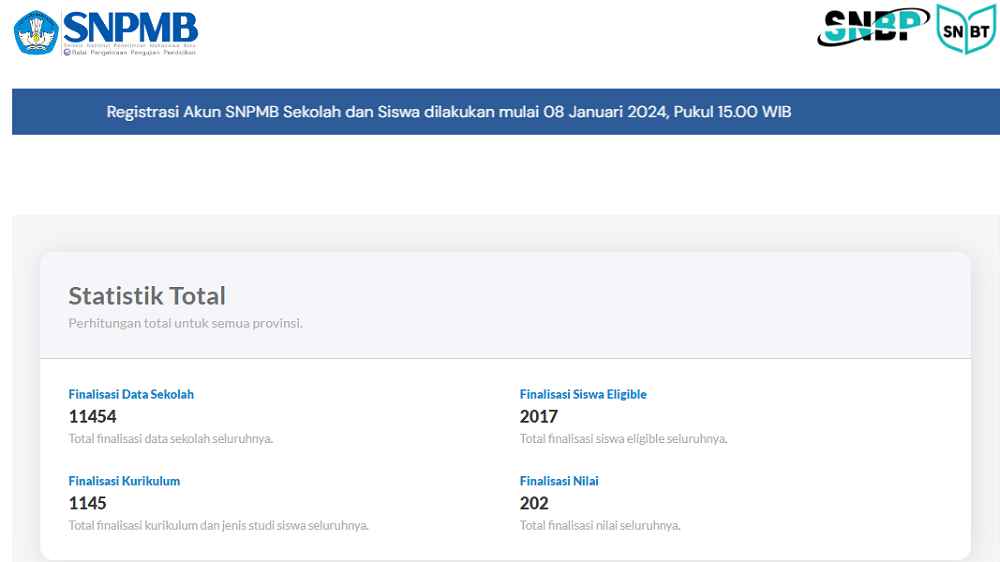Open the Finalisasi Nilai link
The width and height of the screenshot is (1000, 562).
tap(559, 481)
